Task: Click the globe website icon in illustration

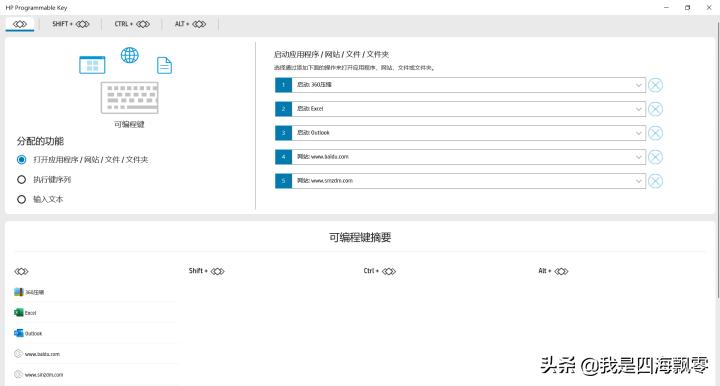Action: click(129, 55)
